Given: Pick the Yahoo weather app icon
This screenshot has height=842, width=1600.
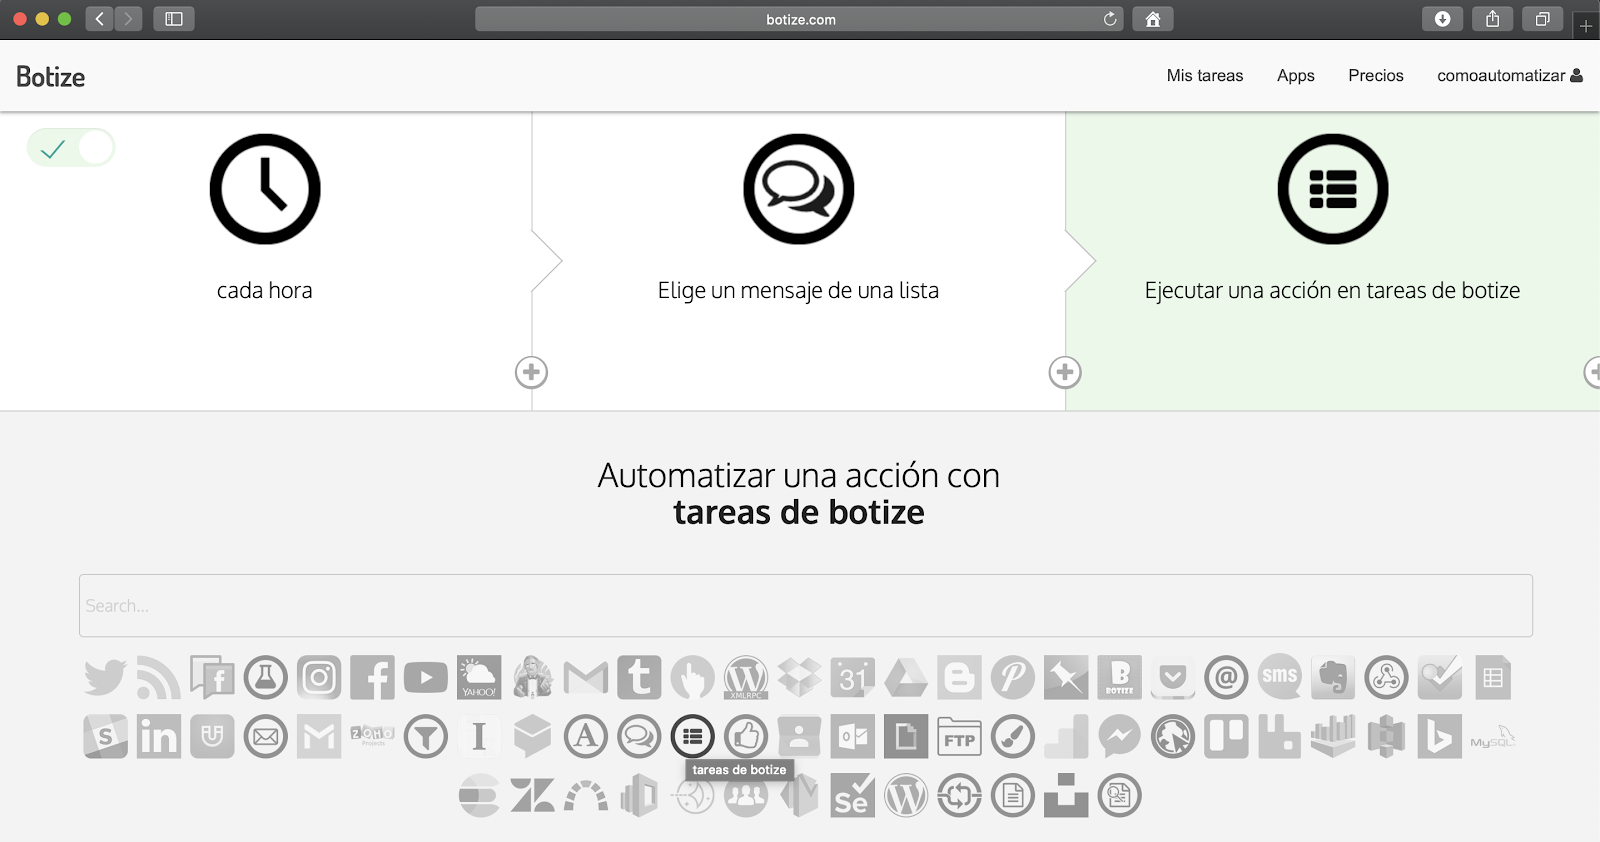Looking at the screenshot, I should click(x=479, y=678).
